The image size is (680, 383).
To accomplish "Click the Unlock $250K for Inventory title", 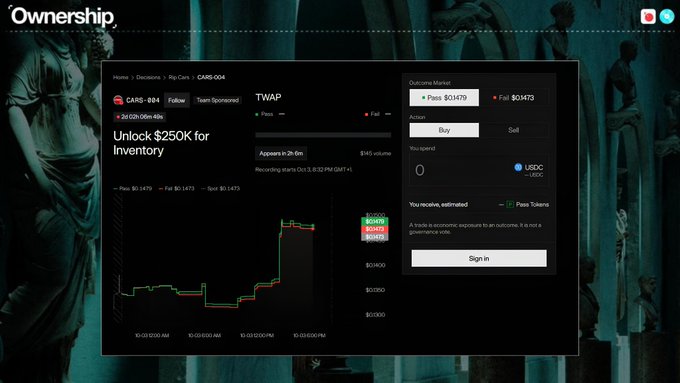I will [x=161, y=143].
